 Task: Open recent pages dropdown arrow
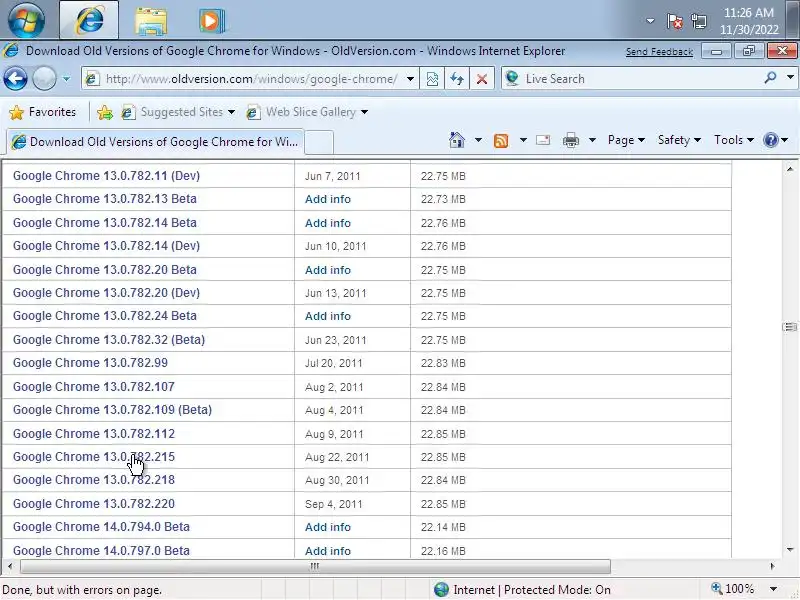pos(66,79)
